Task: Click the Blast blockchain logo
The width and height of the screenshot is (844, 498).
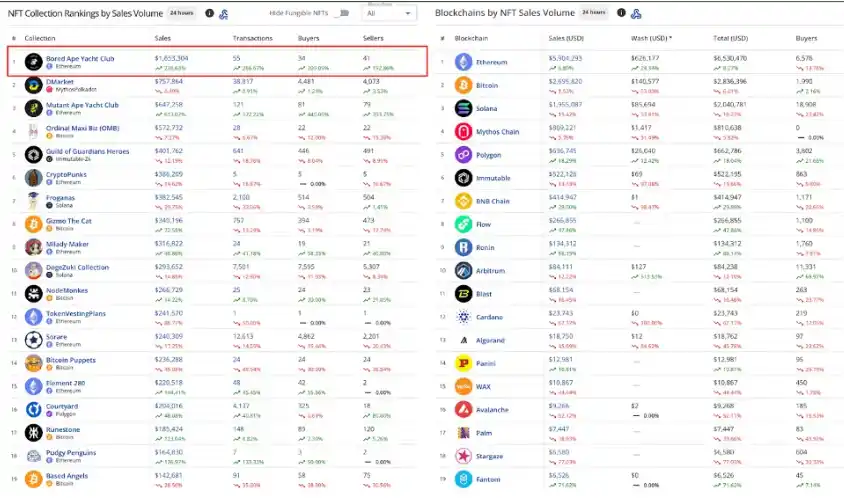Action: pyautogui.click(x=463, y=293)
